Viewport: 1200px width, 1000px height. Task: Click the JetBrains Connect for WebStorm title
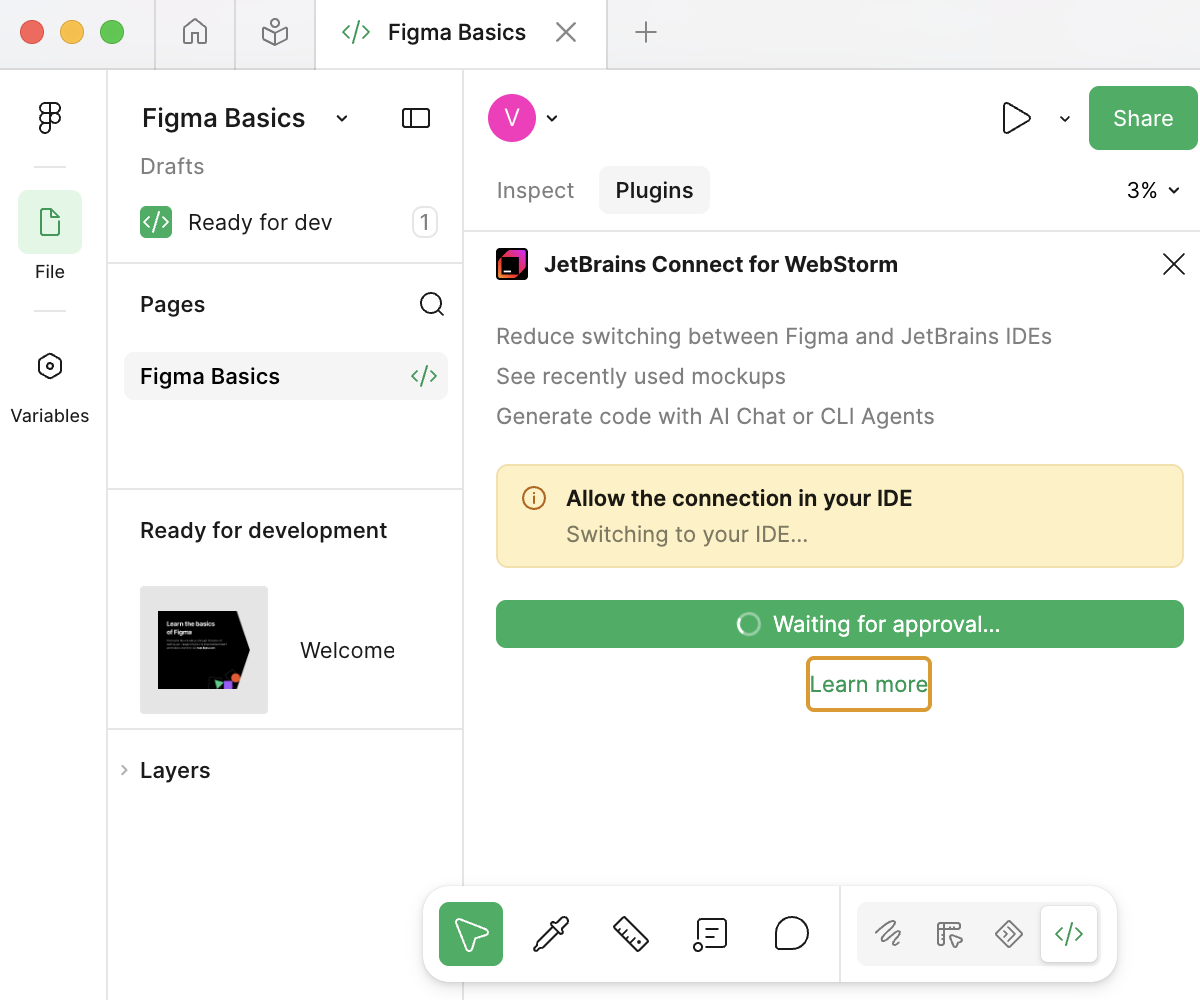(x=721, y=264)
